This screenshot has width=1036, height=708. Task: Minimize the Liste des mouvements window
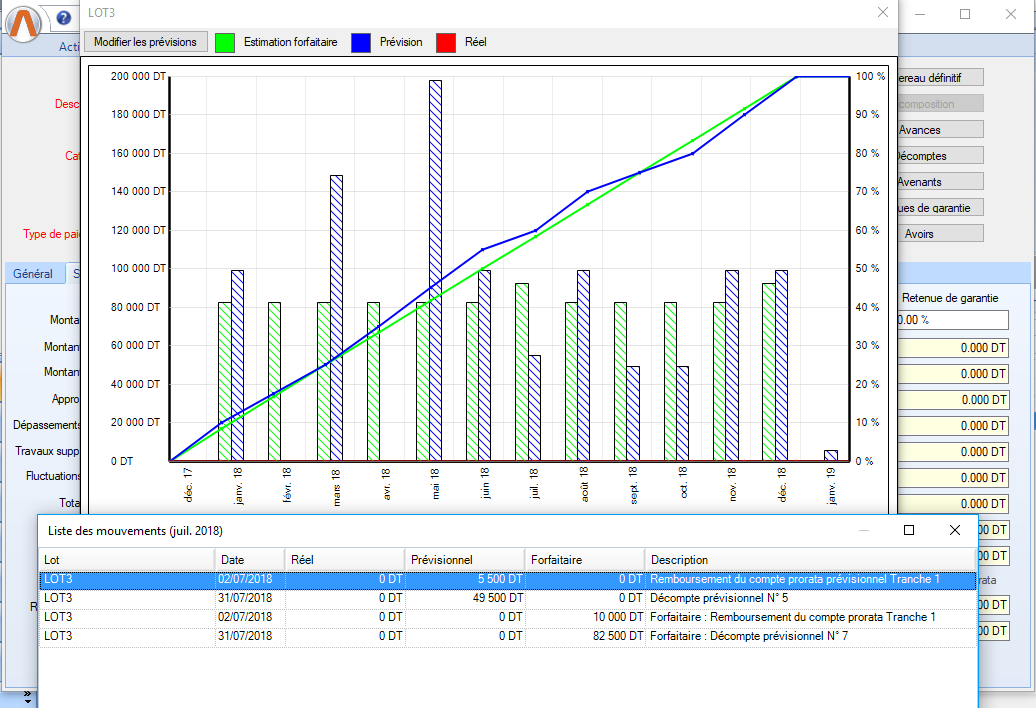pyautogui.click(x=863, y=530)
